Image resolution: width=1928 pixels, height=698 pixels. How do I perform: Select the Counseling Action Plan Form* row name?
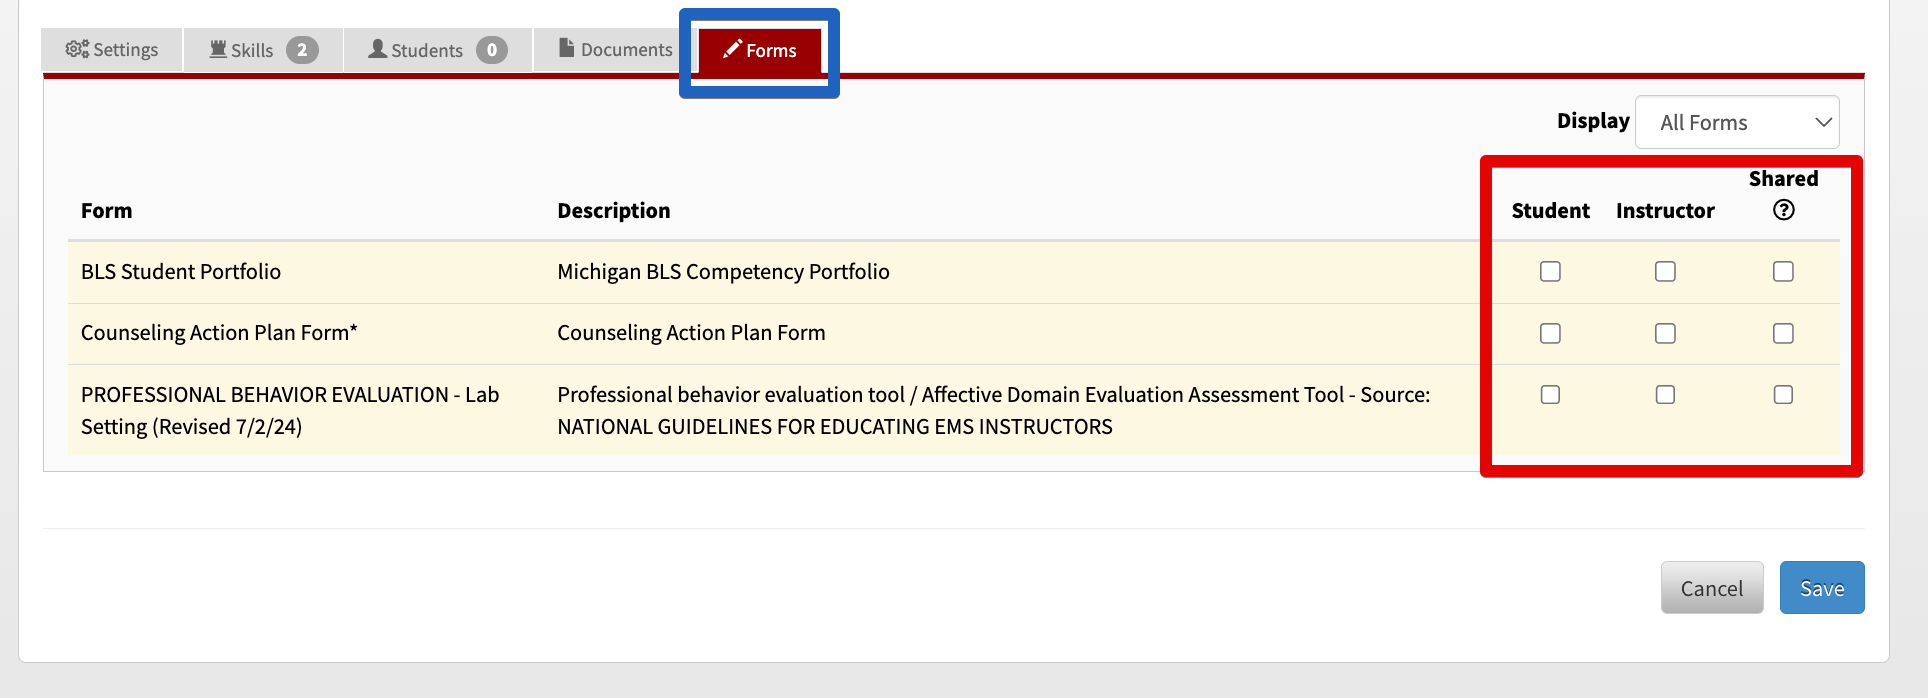point(219,333)
